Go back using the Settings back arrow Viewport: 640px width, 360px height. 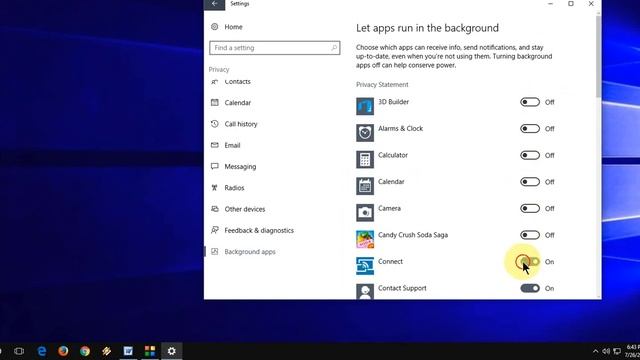(214, 4)
